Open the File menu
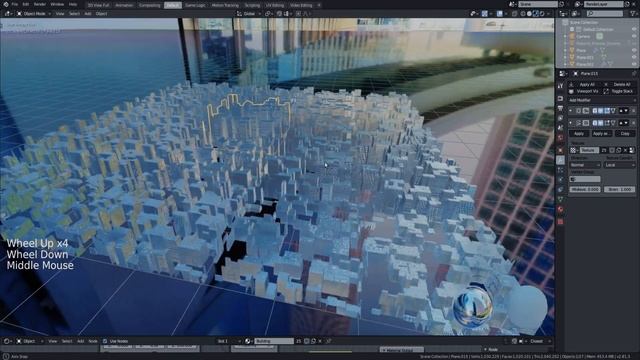 [15, 4]
